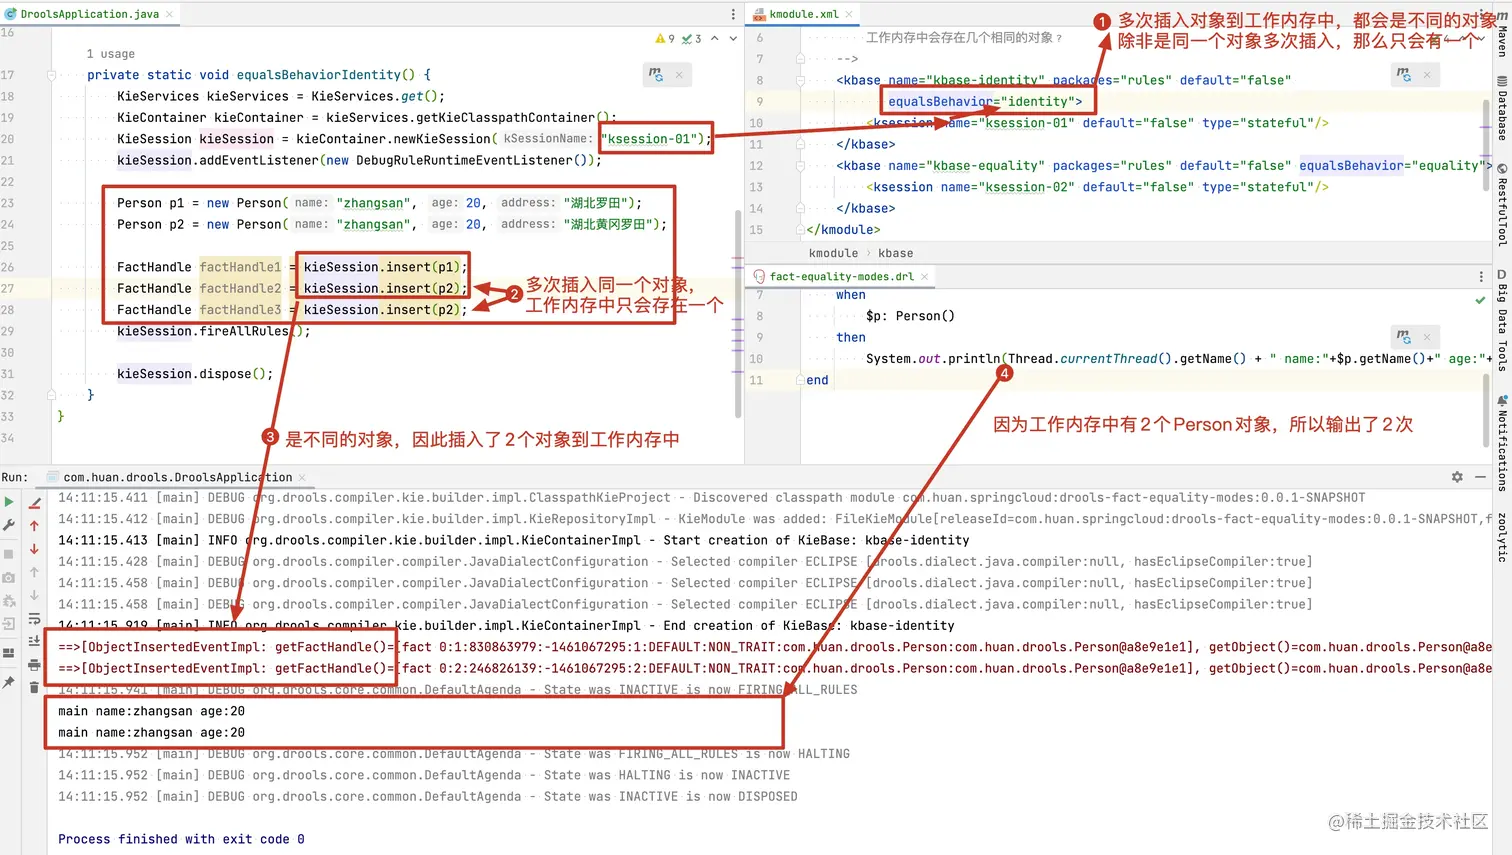Click the Stop process square icon
This screenshot has height=855, width=1512.
click(9, 554)
